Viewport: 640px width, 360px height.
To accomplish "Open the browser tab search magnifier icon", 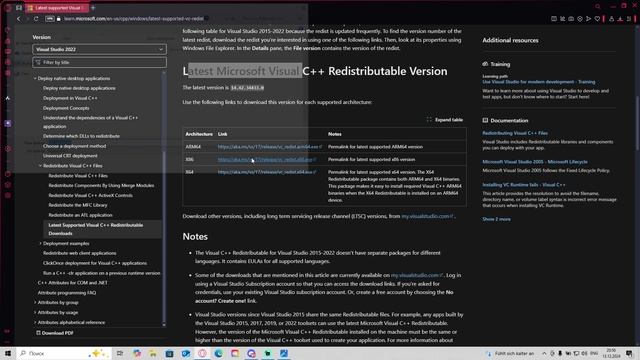I will coord(598,7).
